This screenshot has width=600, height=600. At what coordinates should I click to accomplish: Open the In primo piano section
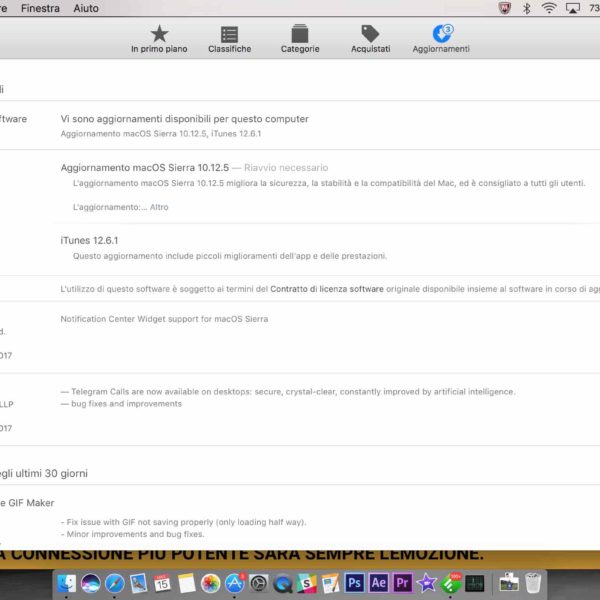point(159,39)
